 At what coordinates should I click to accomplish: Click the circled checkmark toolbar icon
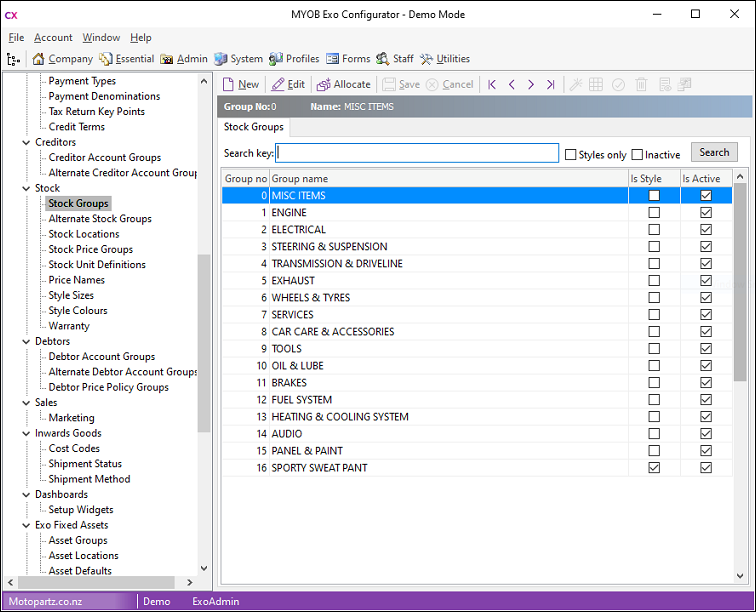click(618, 85)
